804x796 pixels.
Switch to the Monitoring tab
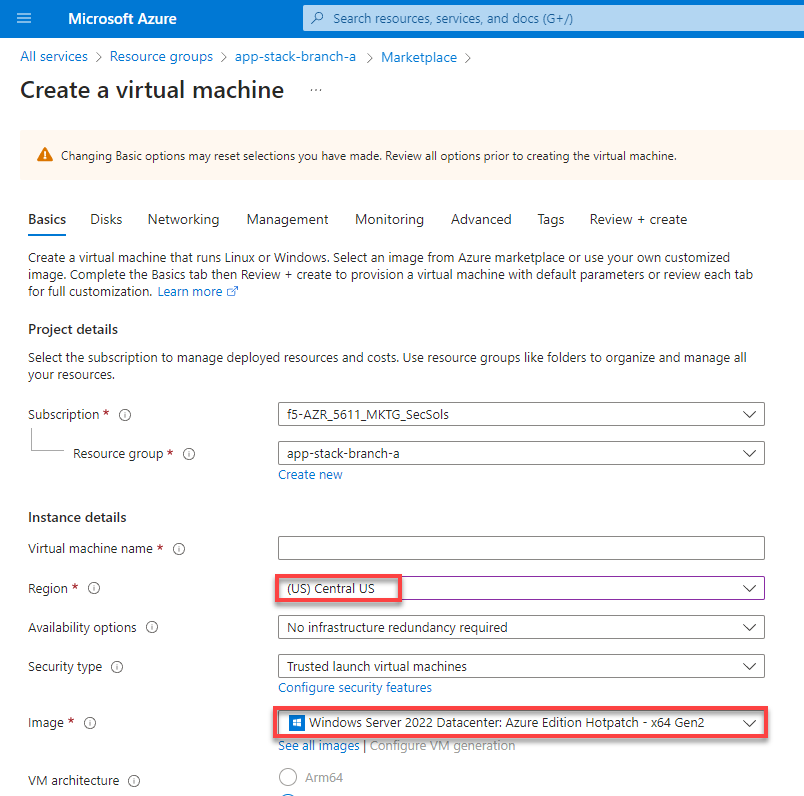tap(389, 220)
